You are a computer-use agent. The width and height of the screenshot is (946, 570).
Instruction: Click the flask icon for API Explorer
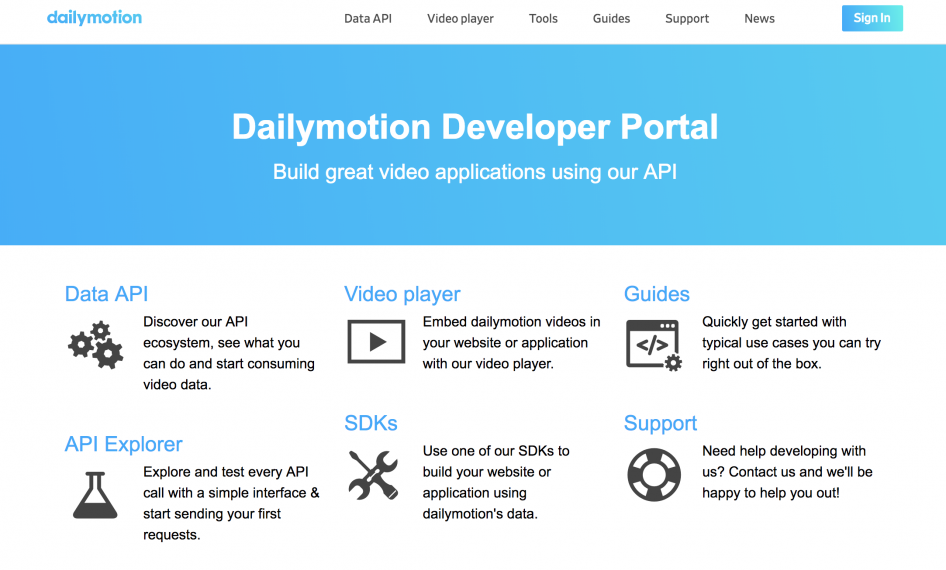coord(95,495)
